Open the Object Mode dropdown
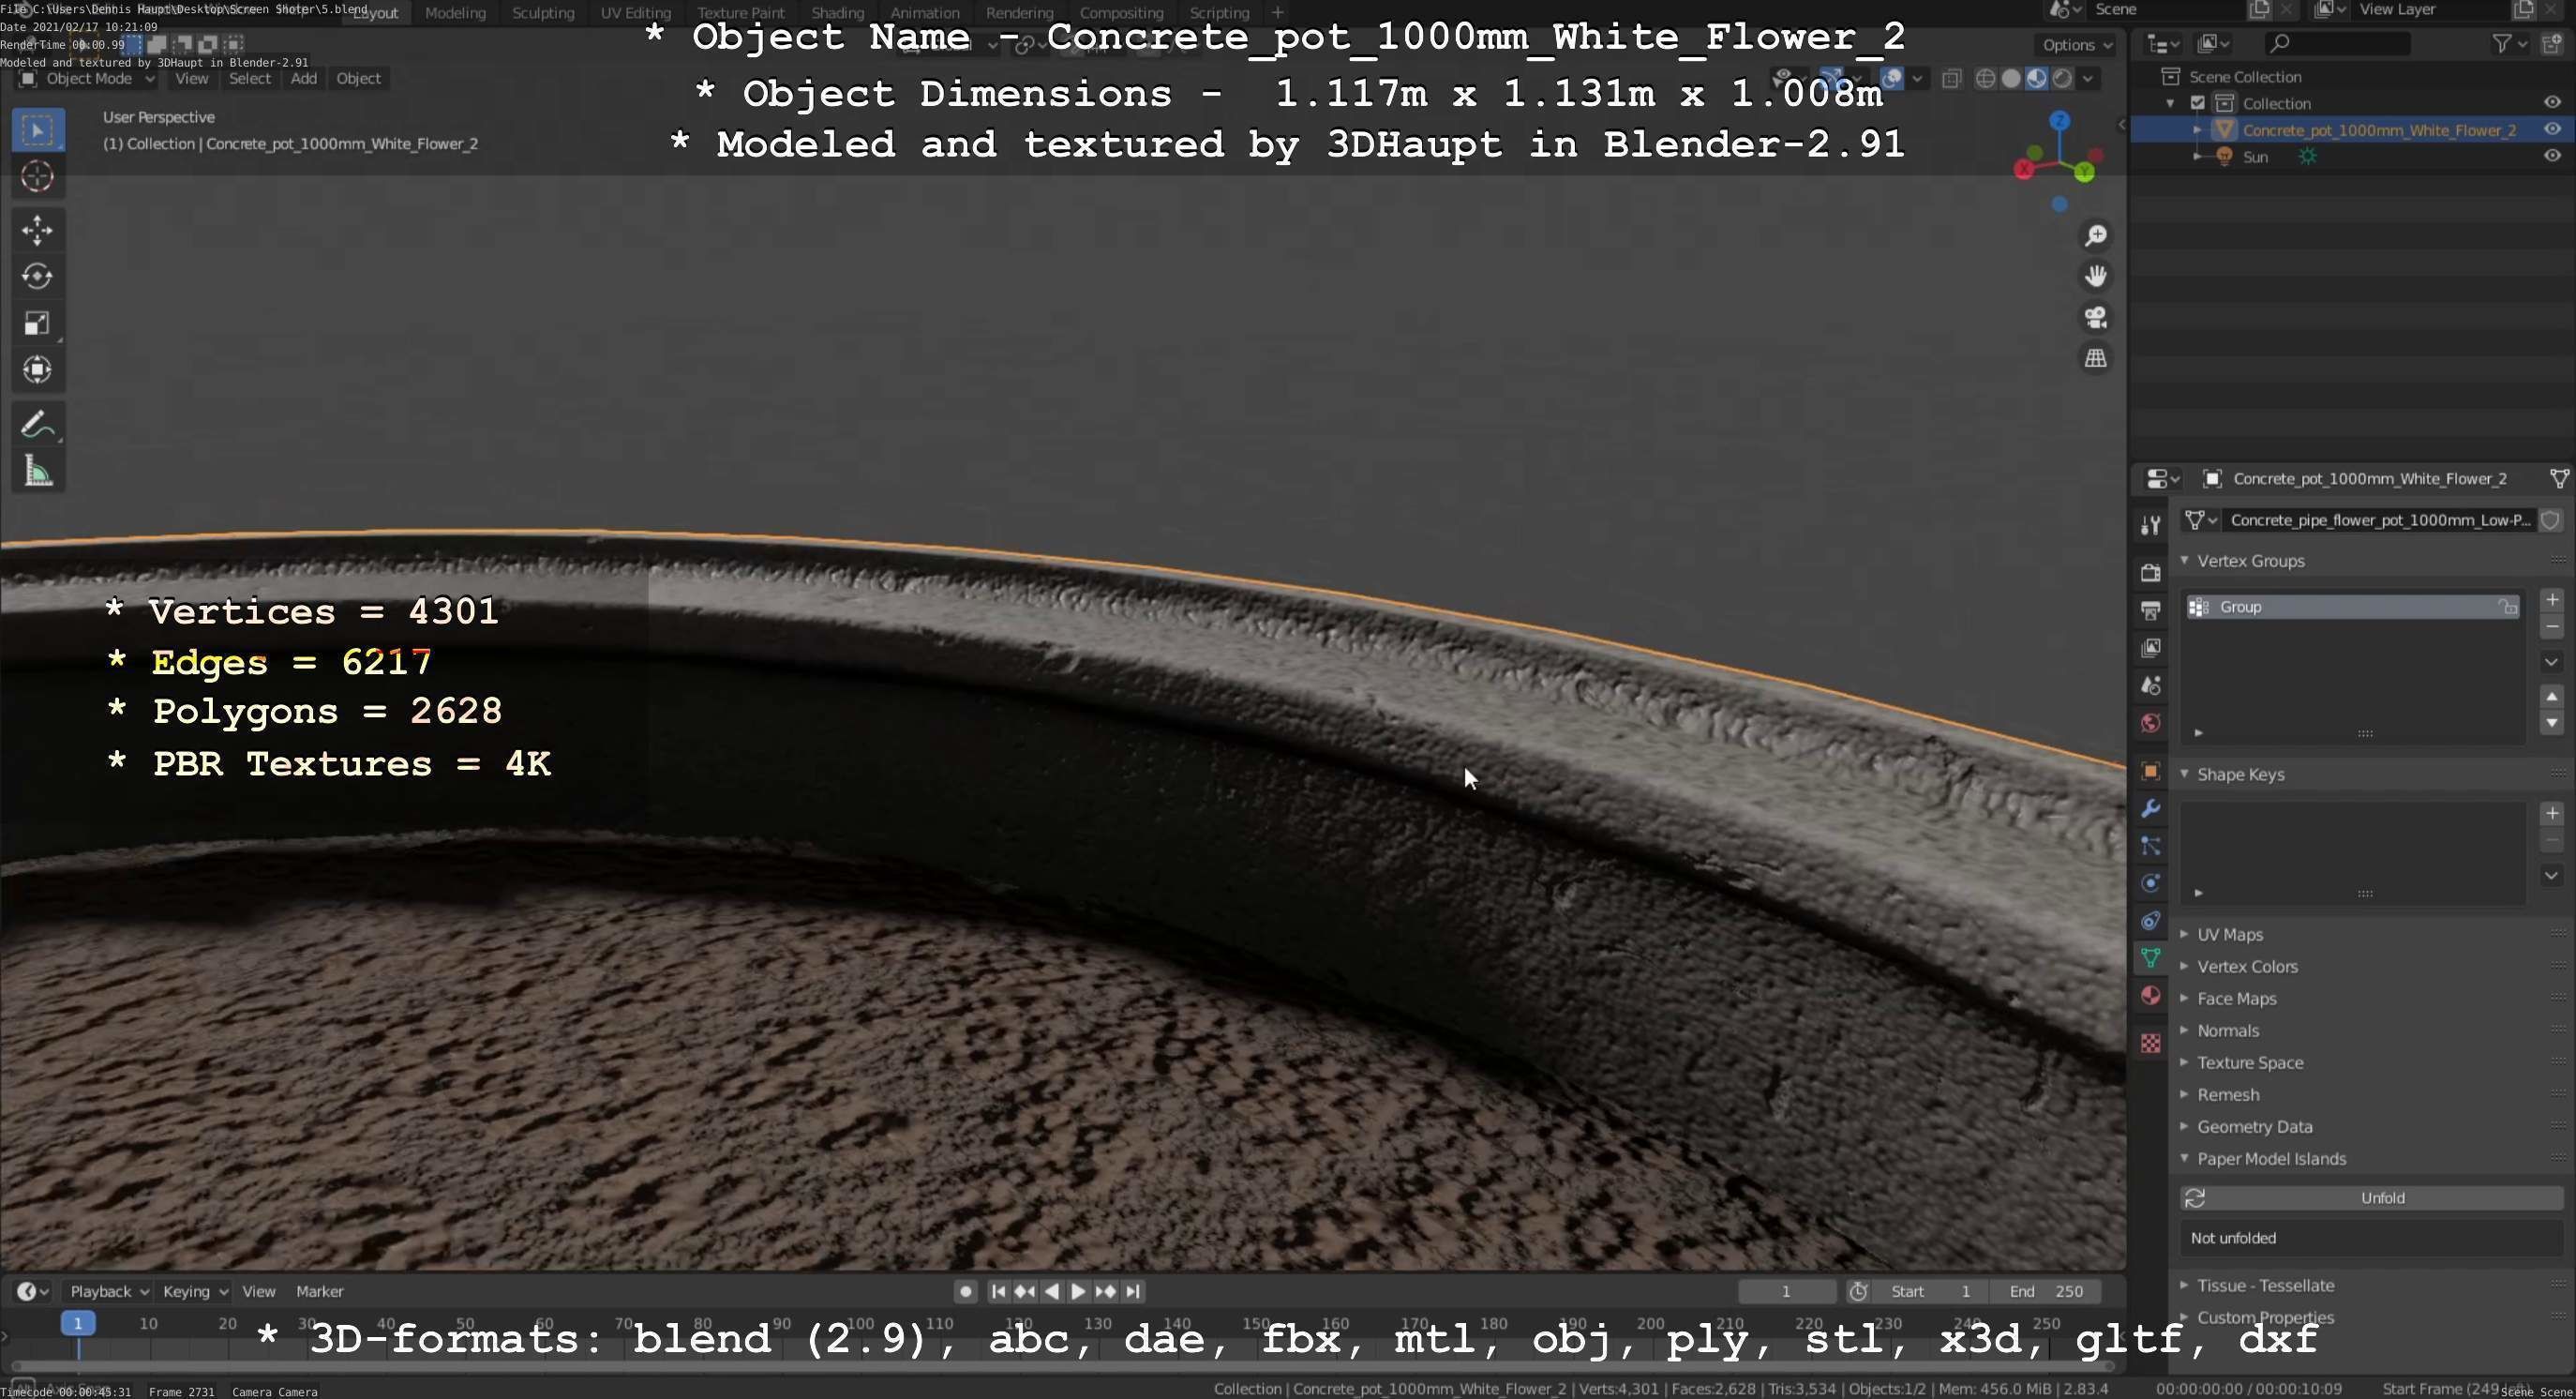The image size is (2576, 1399). pos(87,78)
